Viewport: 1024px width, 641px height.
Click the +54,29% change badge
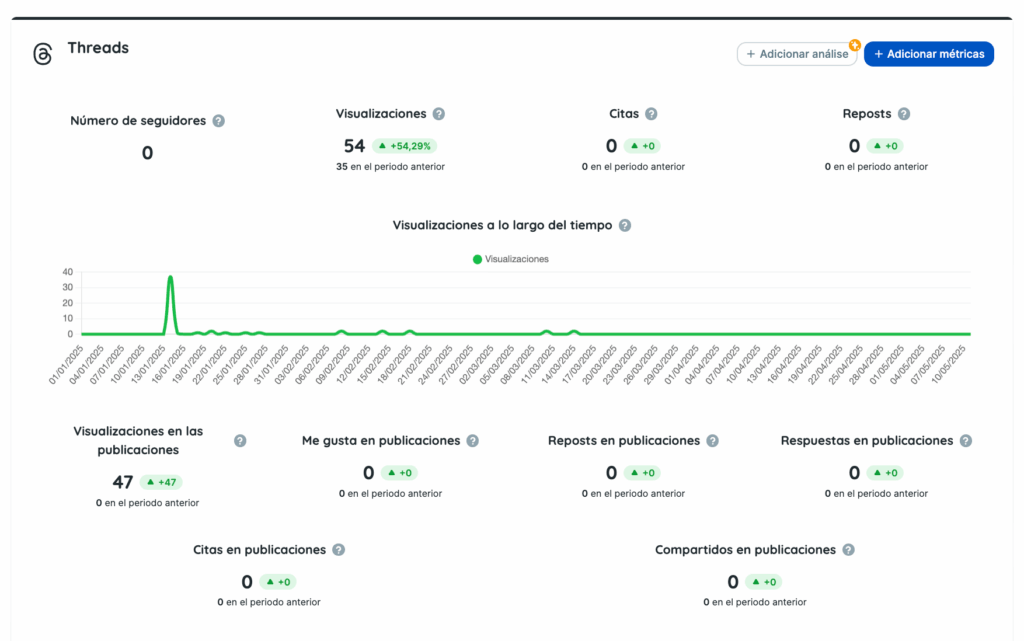404,146
